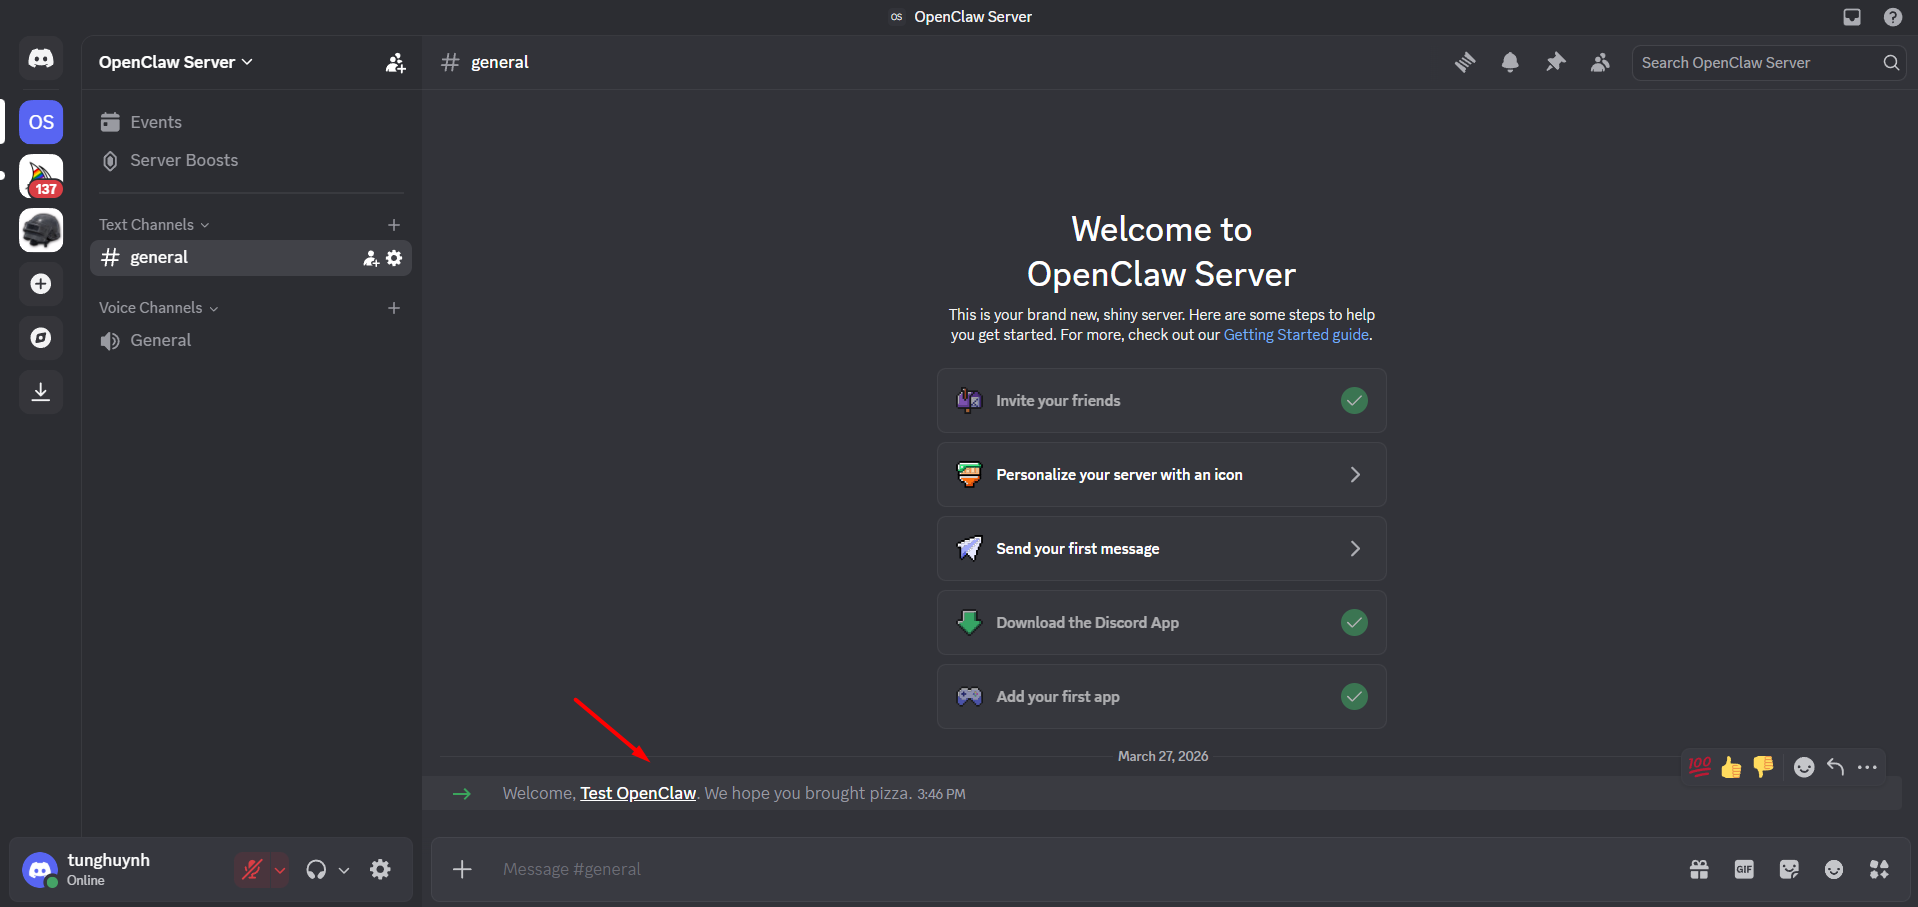Image resolution: width=1918 pixels, height=907 pixels.
Task: Click Personalize your server with an icon
Action: [x=1160, y=474]
